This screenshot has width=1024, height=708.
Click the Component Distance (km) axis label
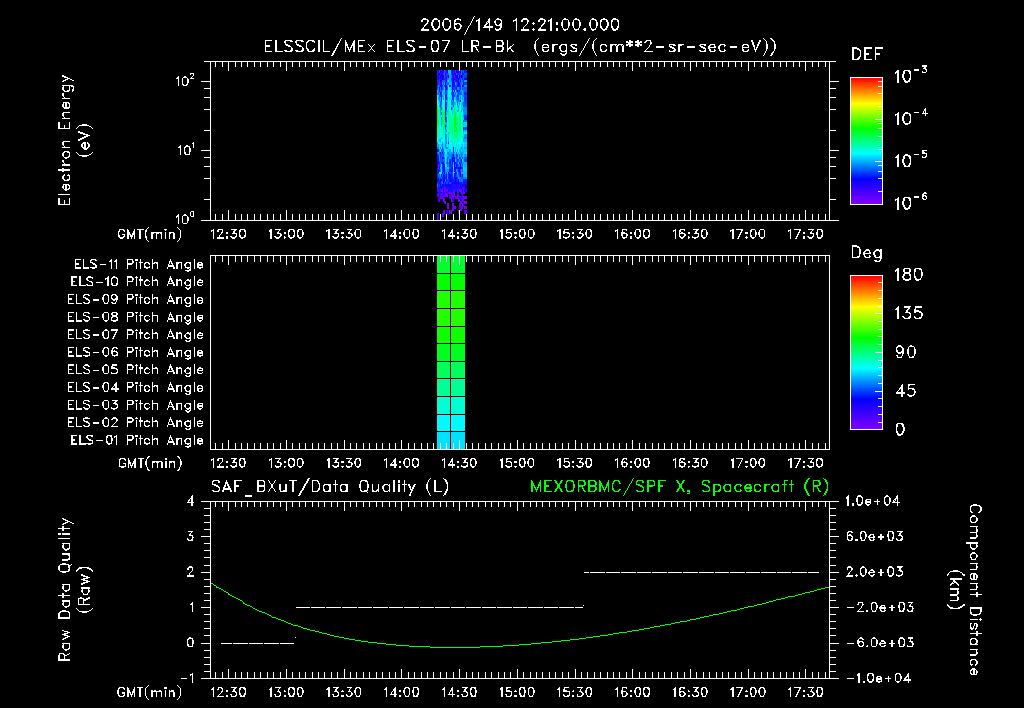click(x=965, y=590)
